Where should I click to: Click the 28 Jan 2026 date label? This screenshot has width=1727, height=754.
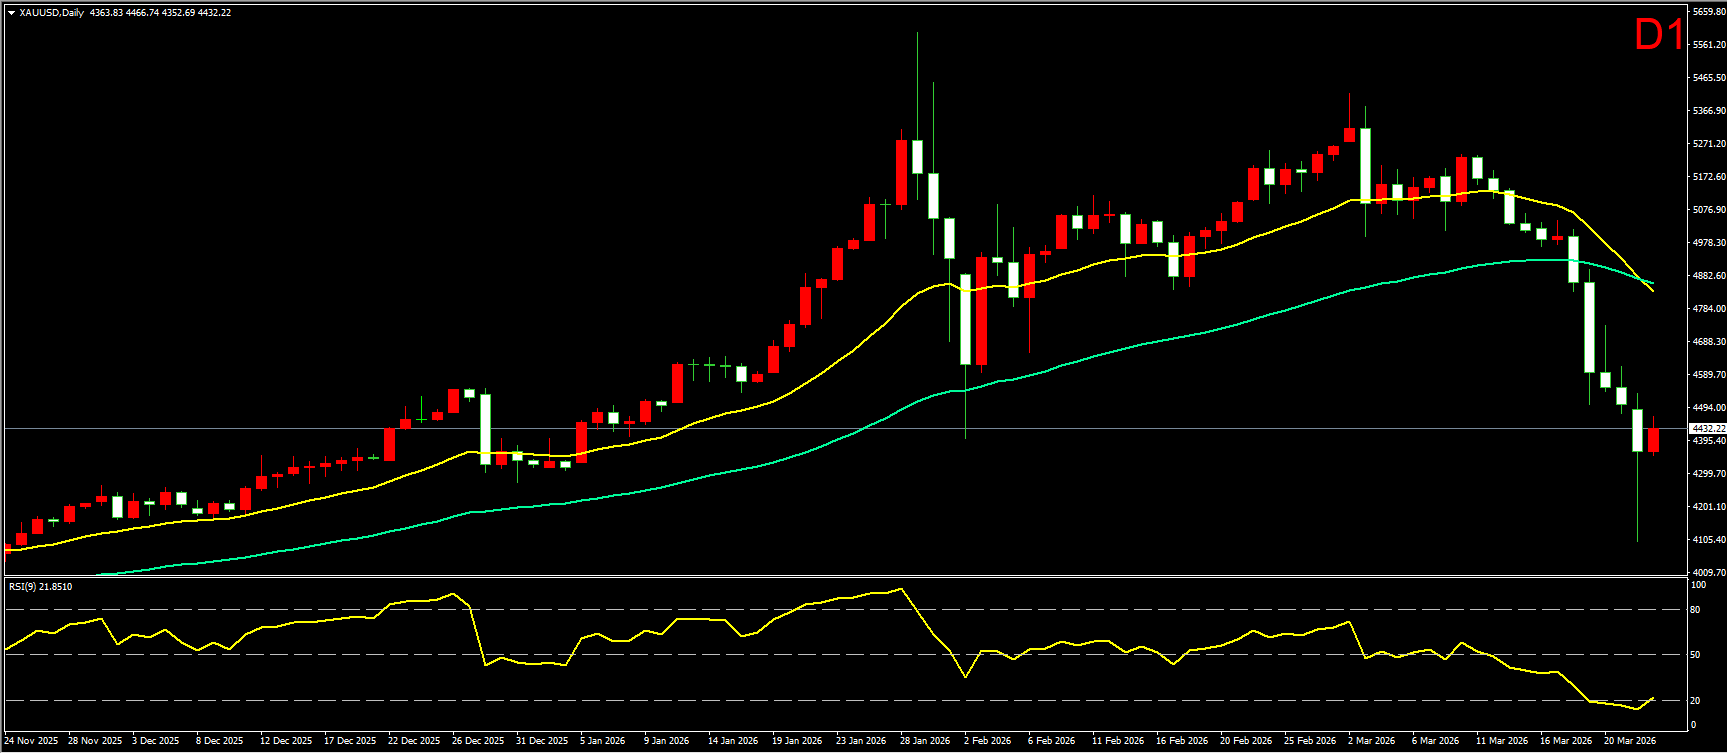click(924, 741)
